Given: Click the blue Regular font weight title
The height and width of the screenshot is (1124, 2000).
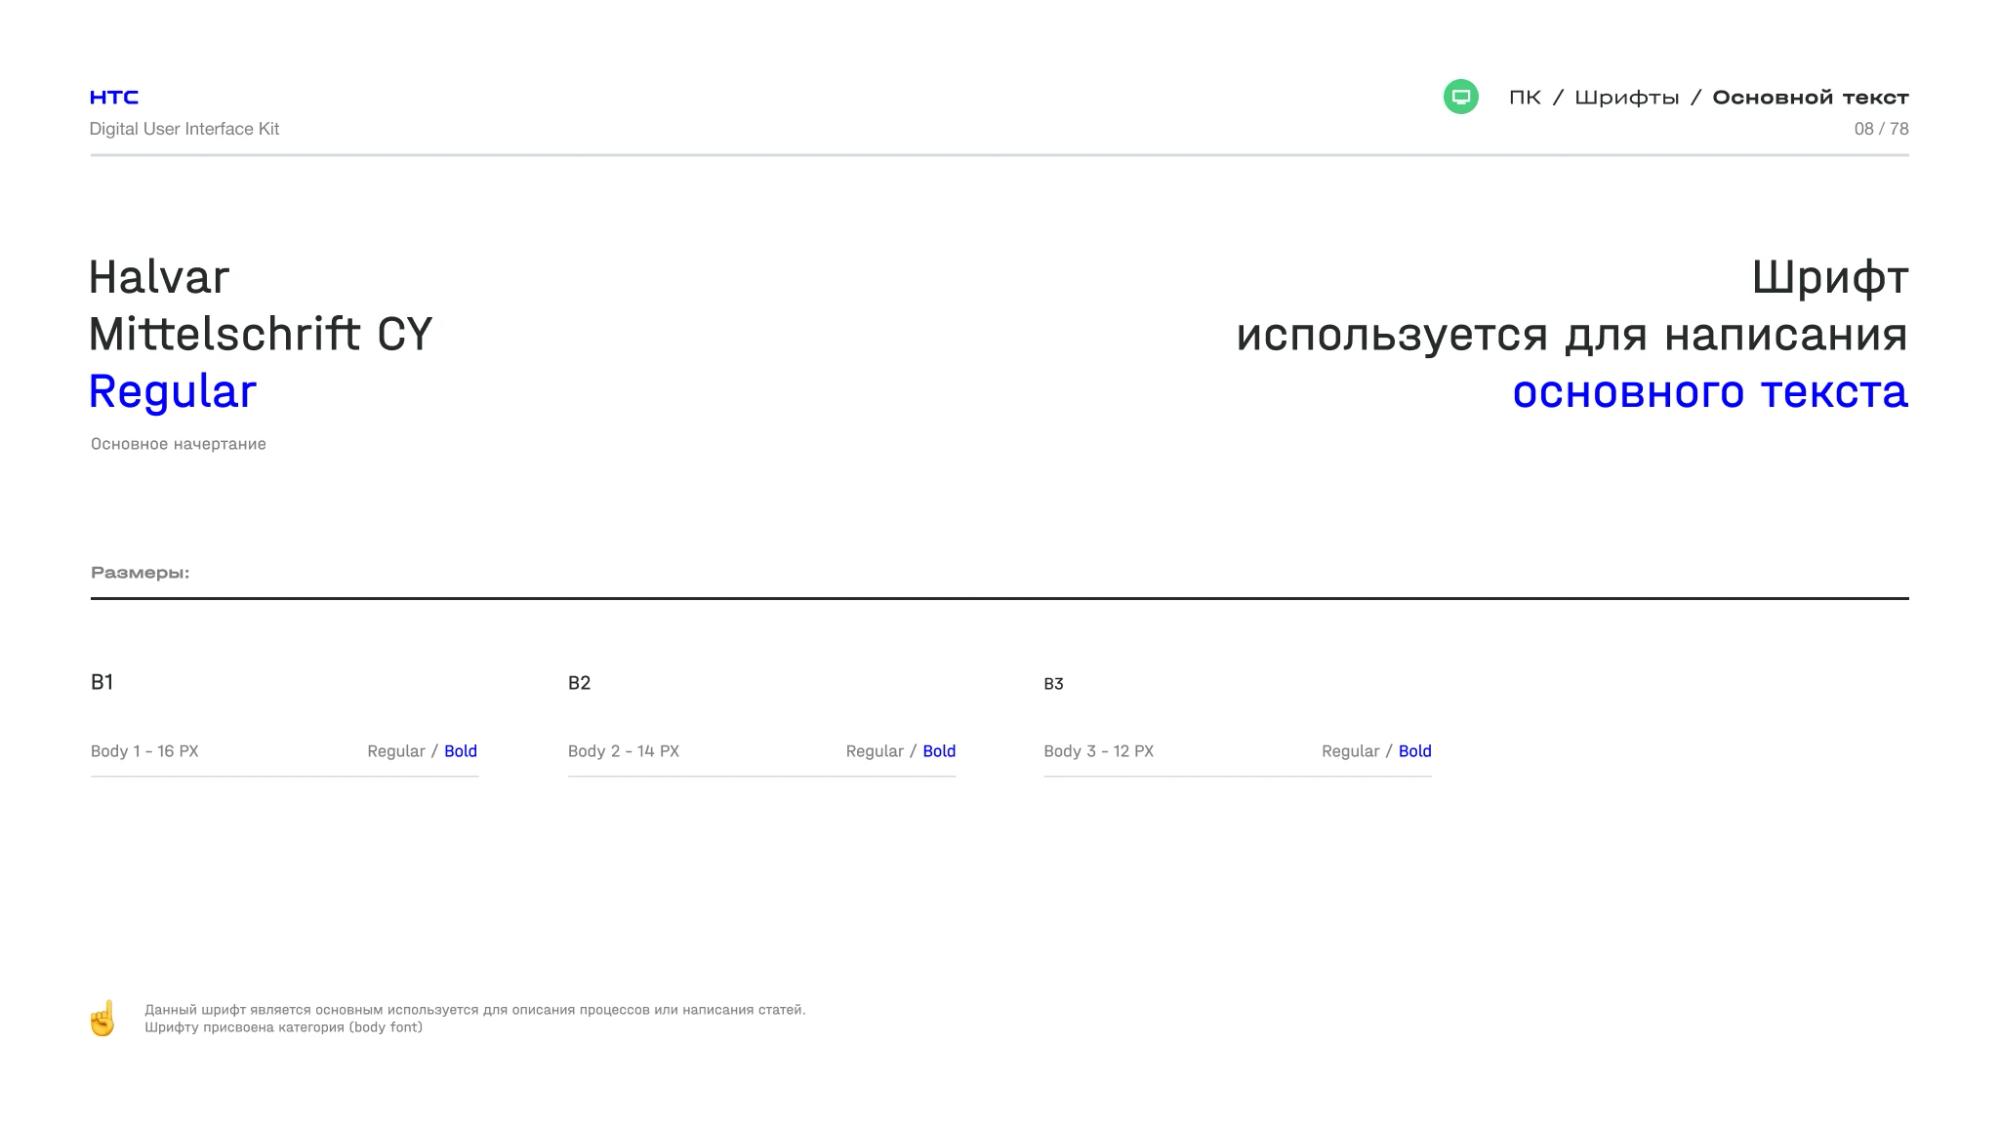Looking at the screenshot, I should [x=173, y=393].
